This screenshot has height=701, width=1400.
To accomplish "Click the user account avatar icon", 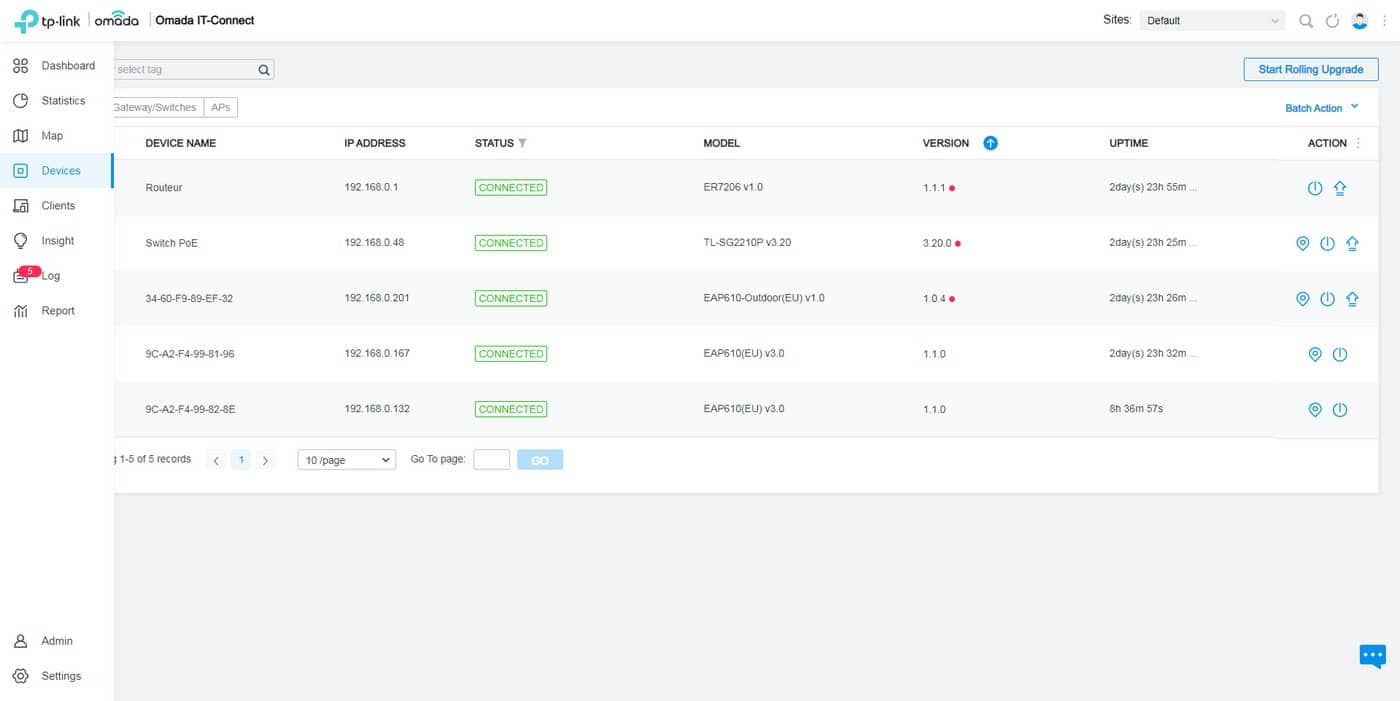I will tap(1359, 21).
